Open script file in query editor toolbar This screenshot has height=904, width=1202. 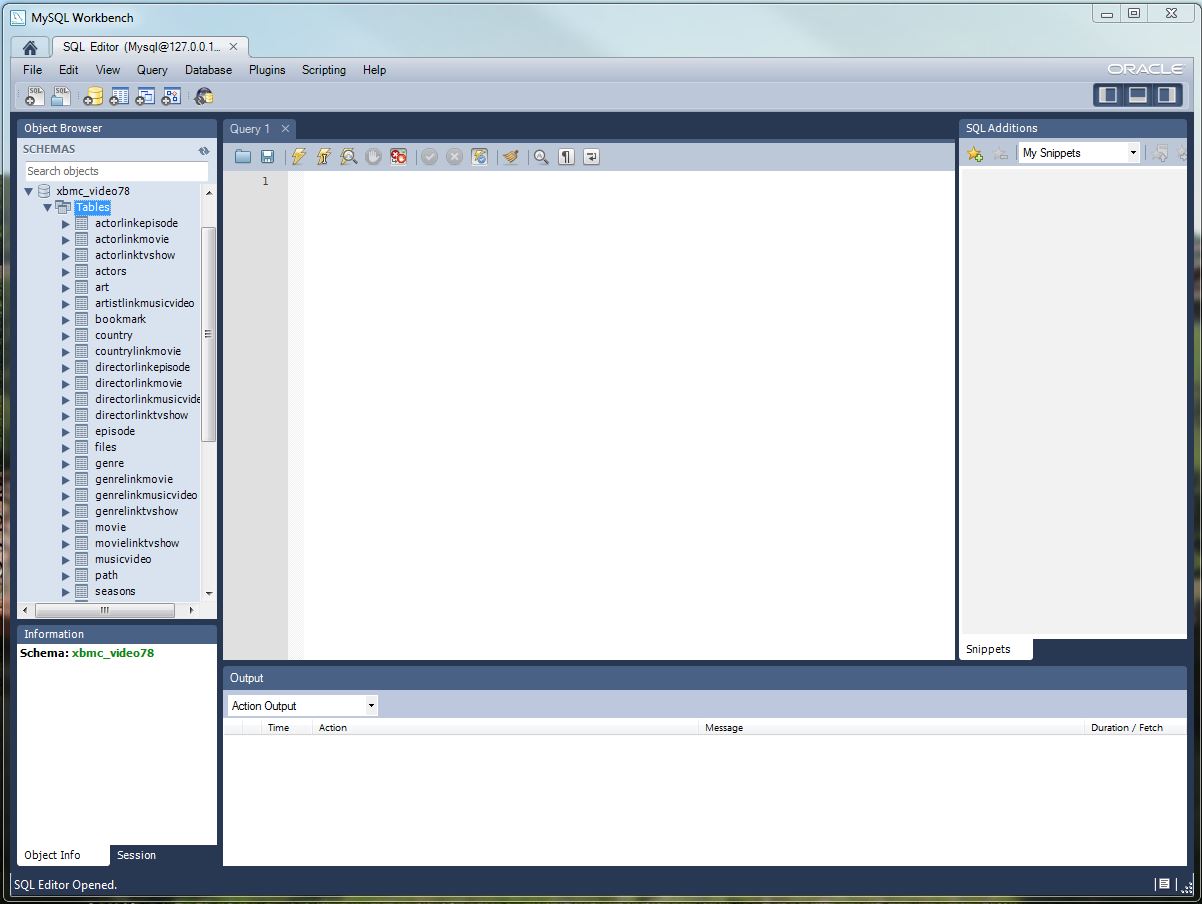[x=243, y=157]
